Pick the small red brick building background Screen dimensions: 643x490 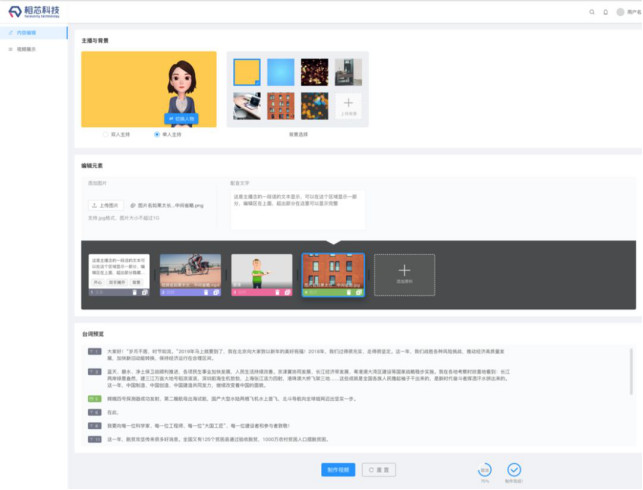click(280, 106)
